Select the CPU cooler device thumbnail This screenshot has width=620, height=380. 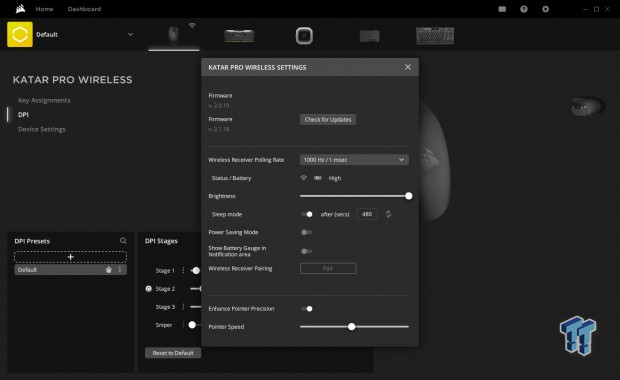pos(304,36)
